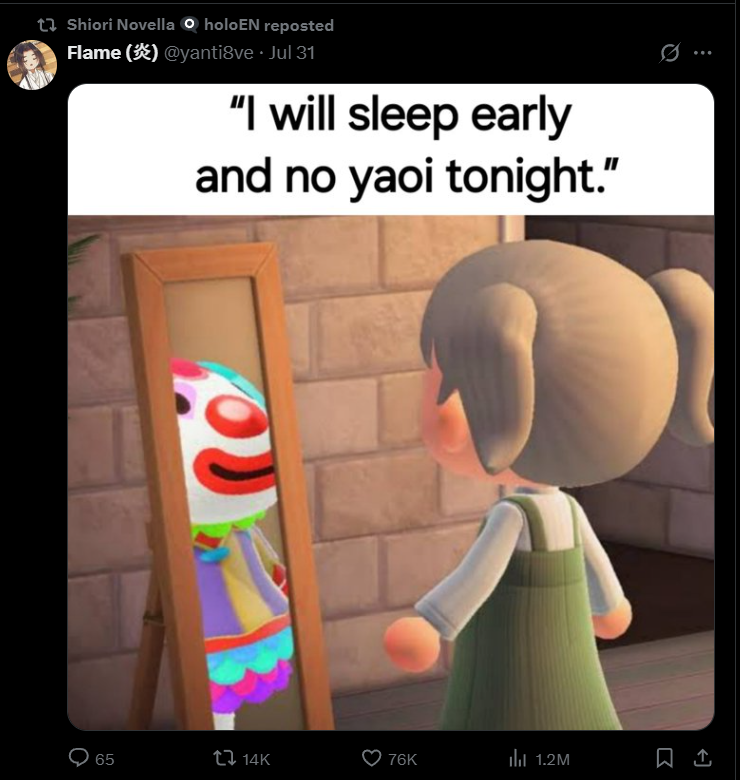
Task: Click the Grok slashed-circle icon
Action: coord(669,53)
